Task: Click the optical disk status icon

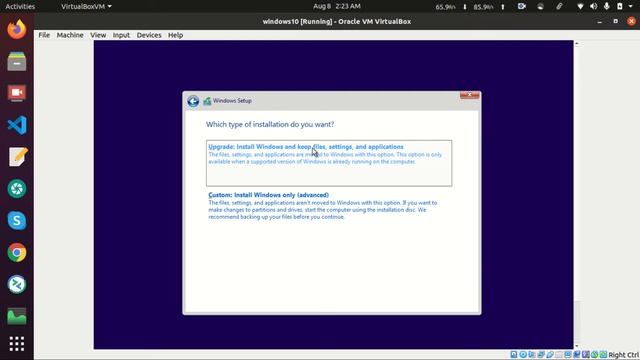Action: click(x=523, y=355)
